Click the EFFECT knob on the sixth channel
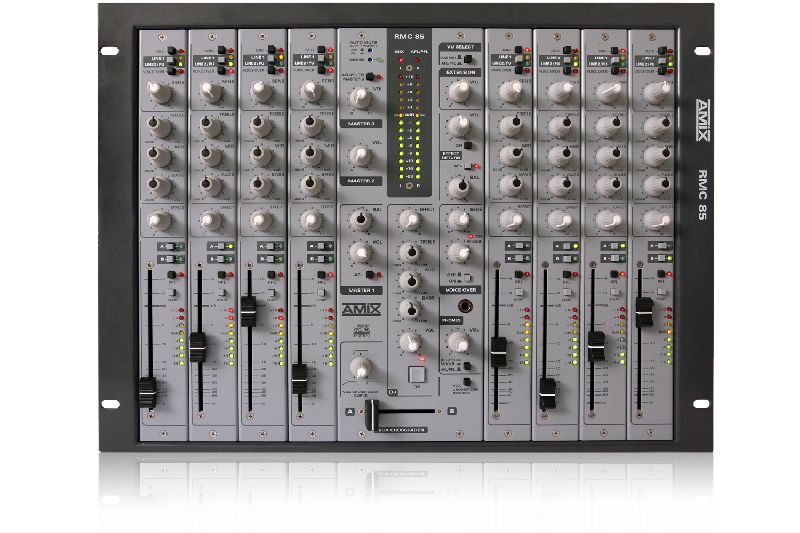The height and width of the screenshot is (533, 800). click(559, 220)
